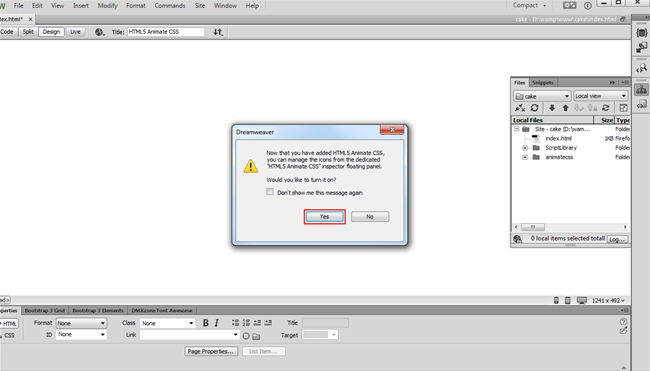650x371 pixels.
Task: Refresh the Files panel list
Action: (534, 108)
